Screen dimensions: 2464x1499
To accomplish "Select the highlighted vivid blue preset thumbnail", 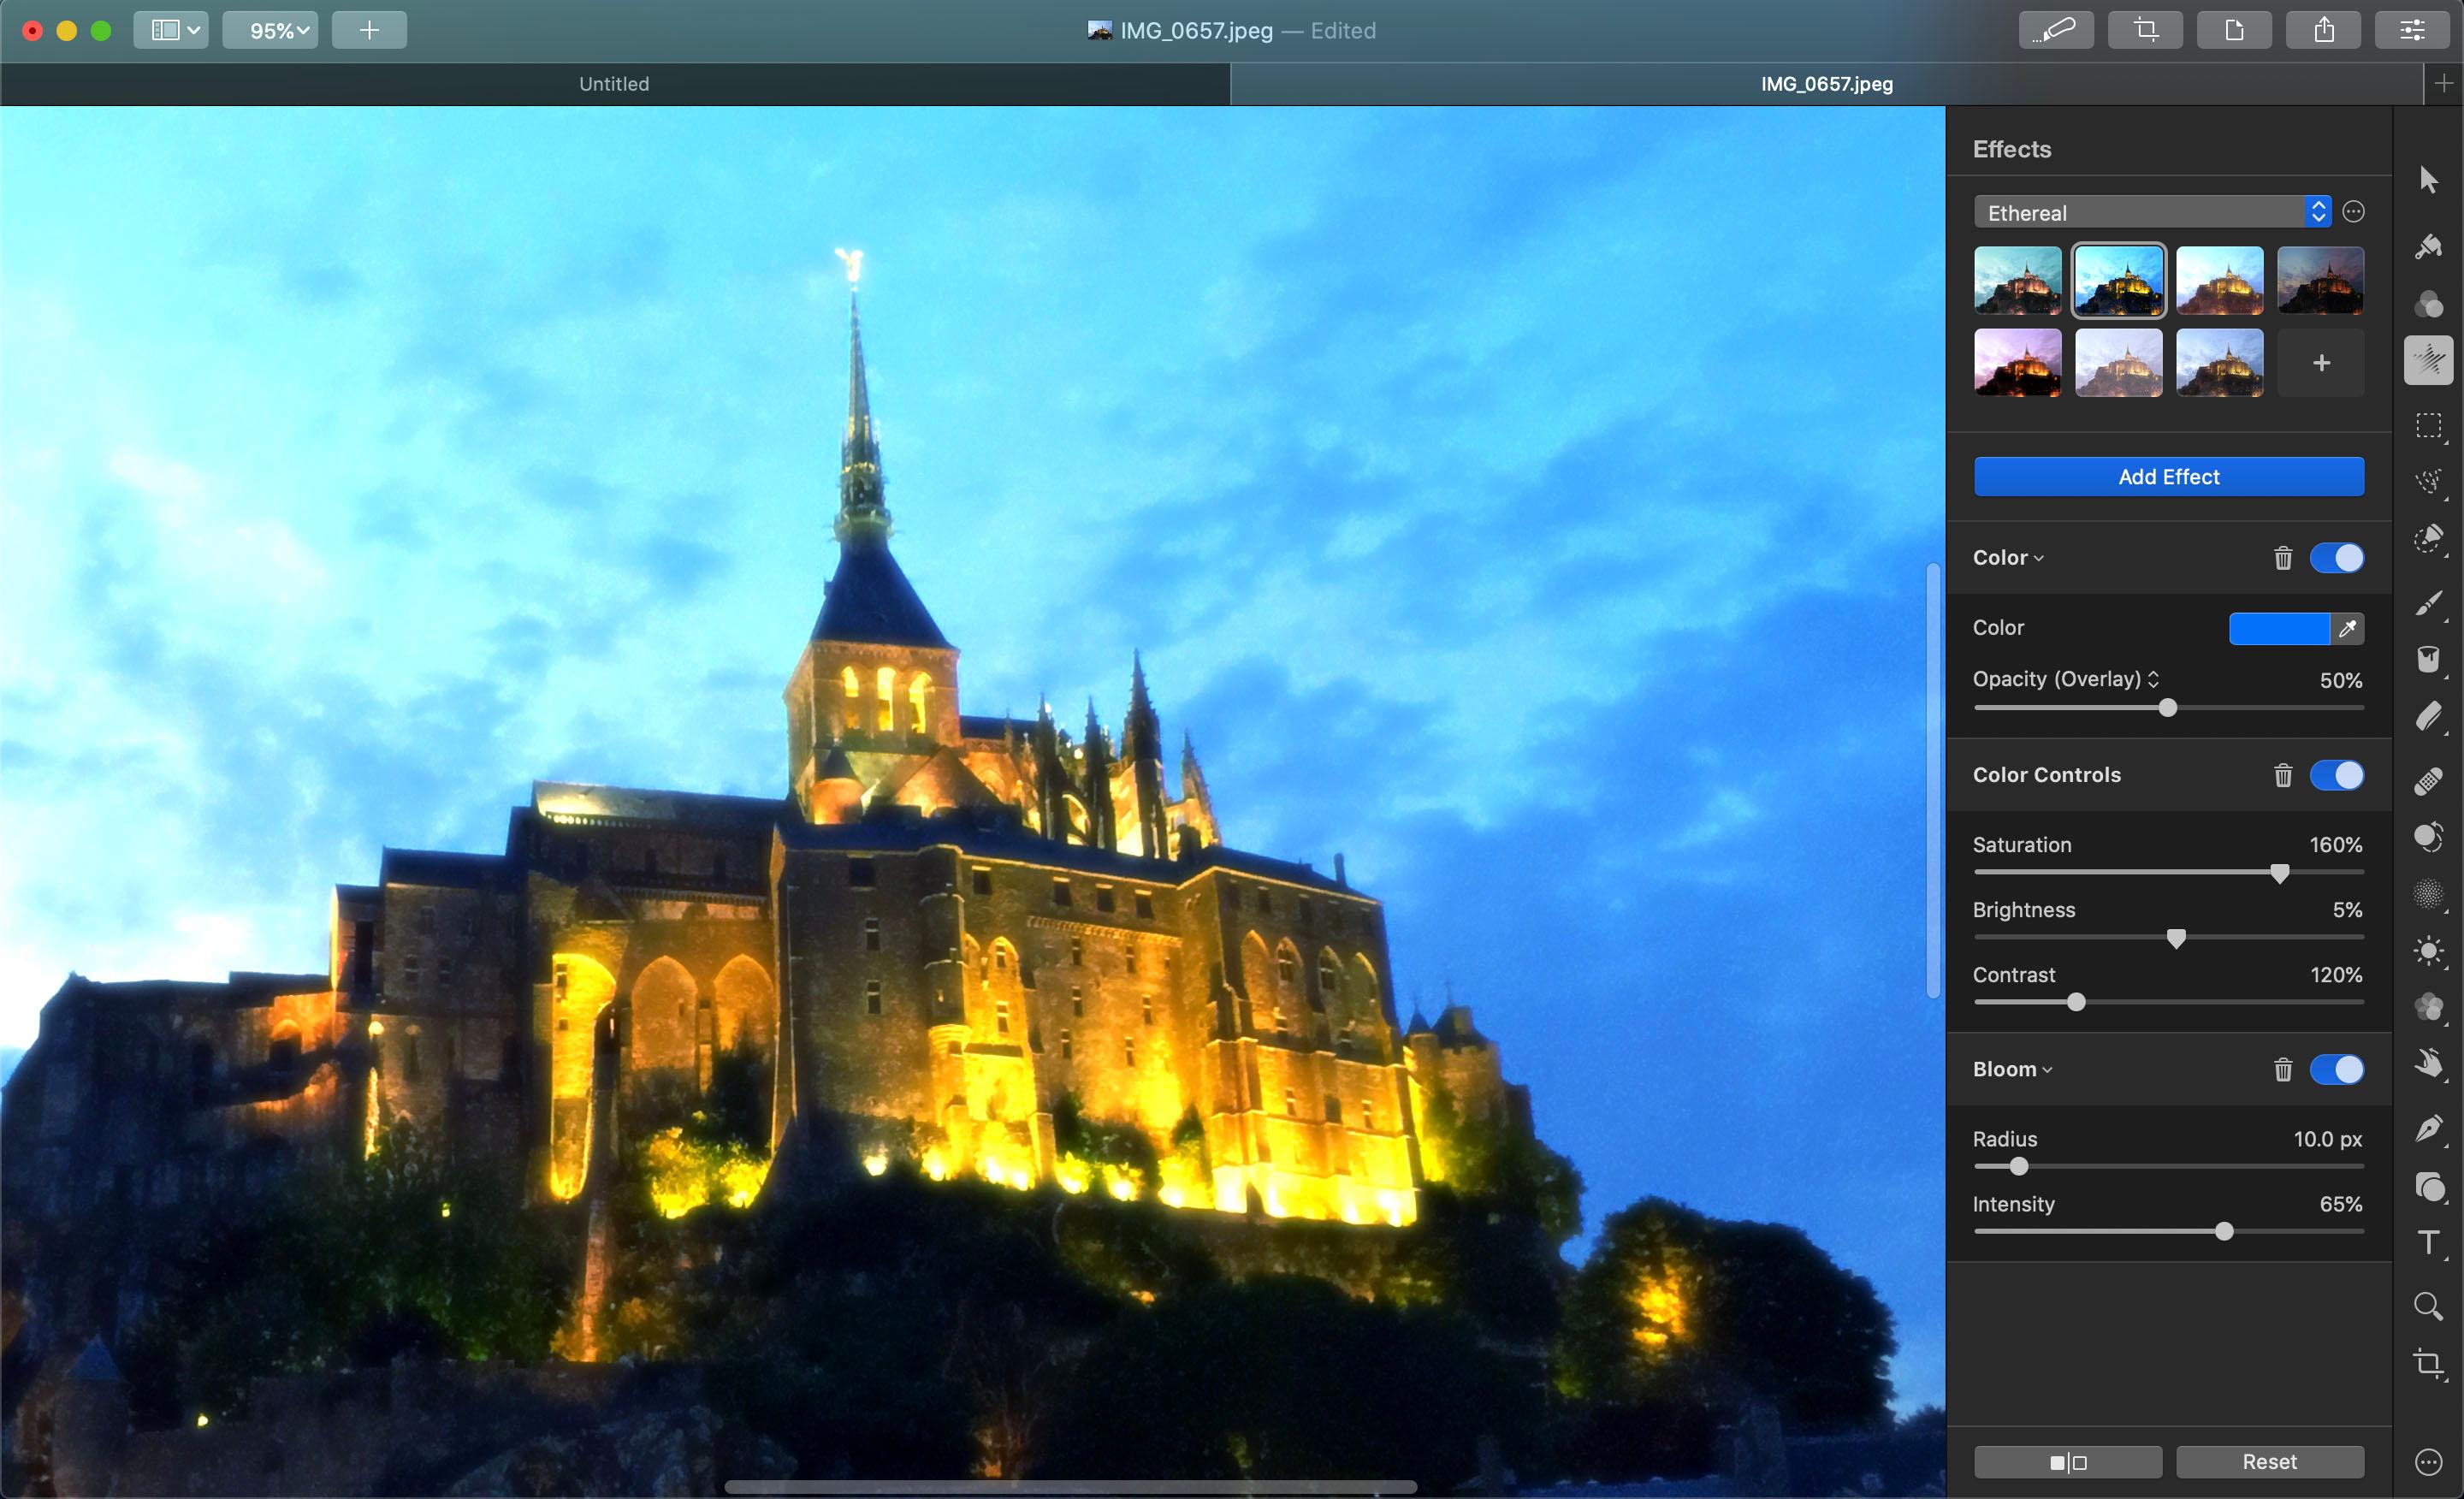I will [x=2119, y=281].
